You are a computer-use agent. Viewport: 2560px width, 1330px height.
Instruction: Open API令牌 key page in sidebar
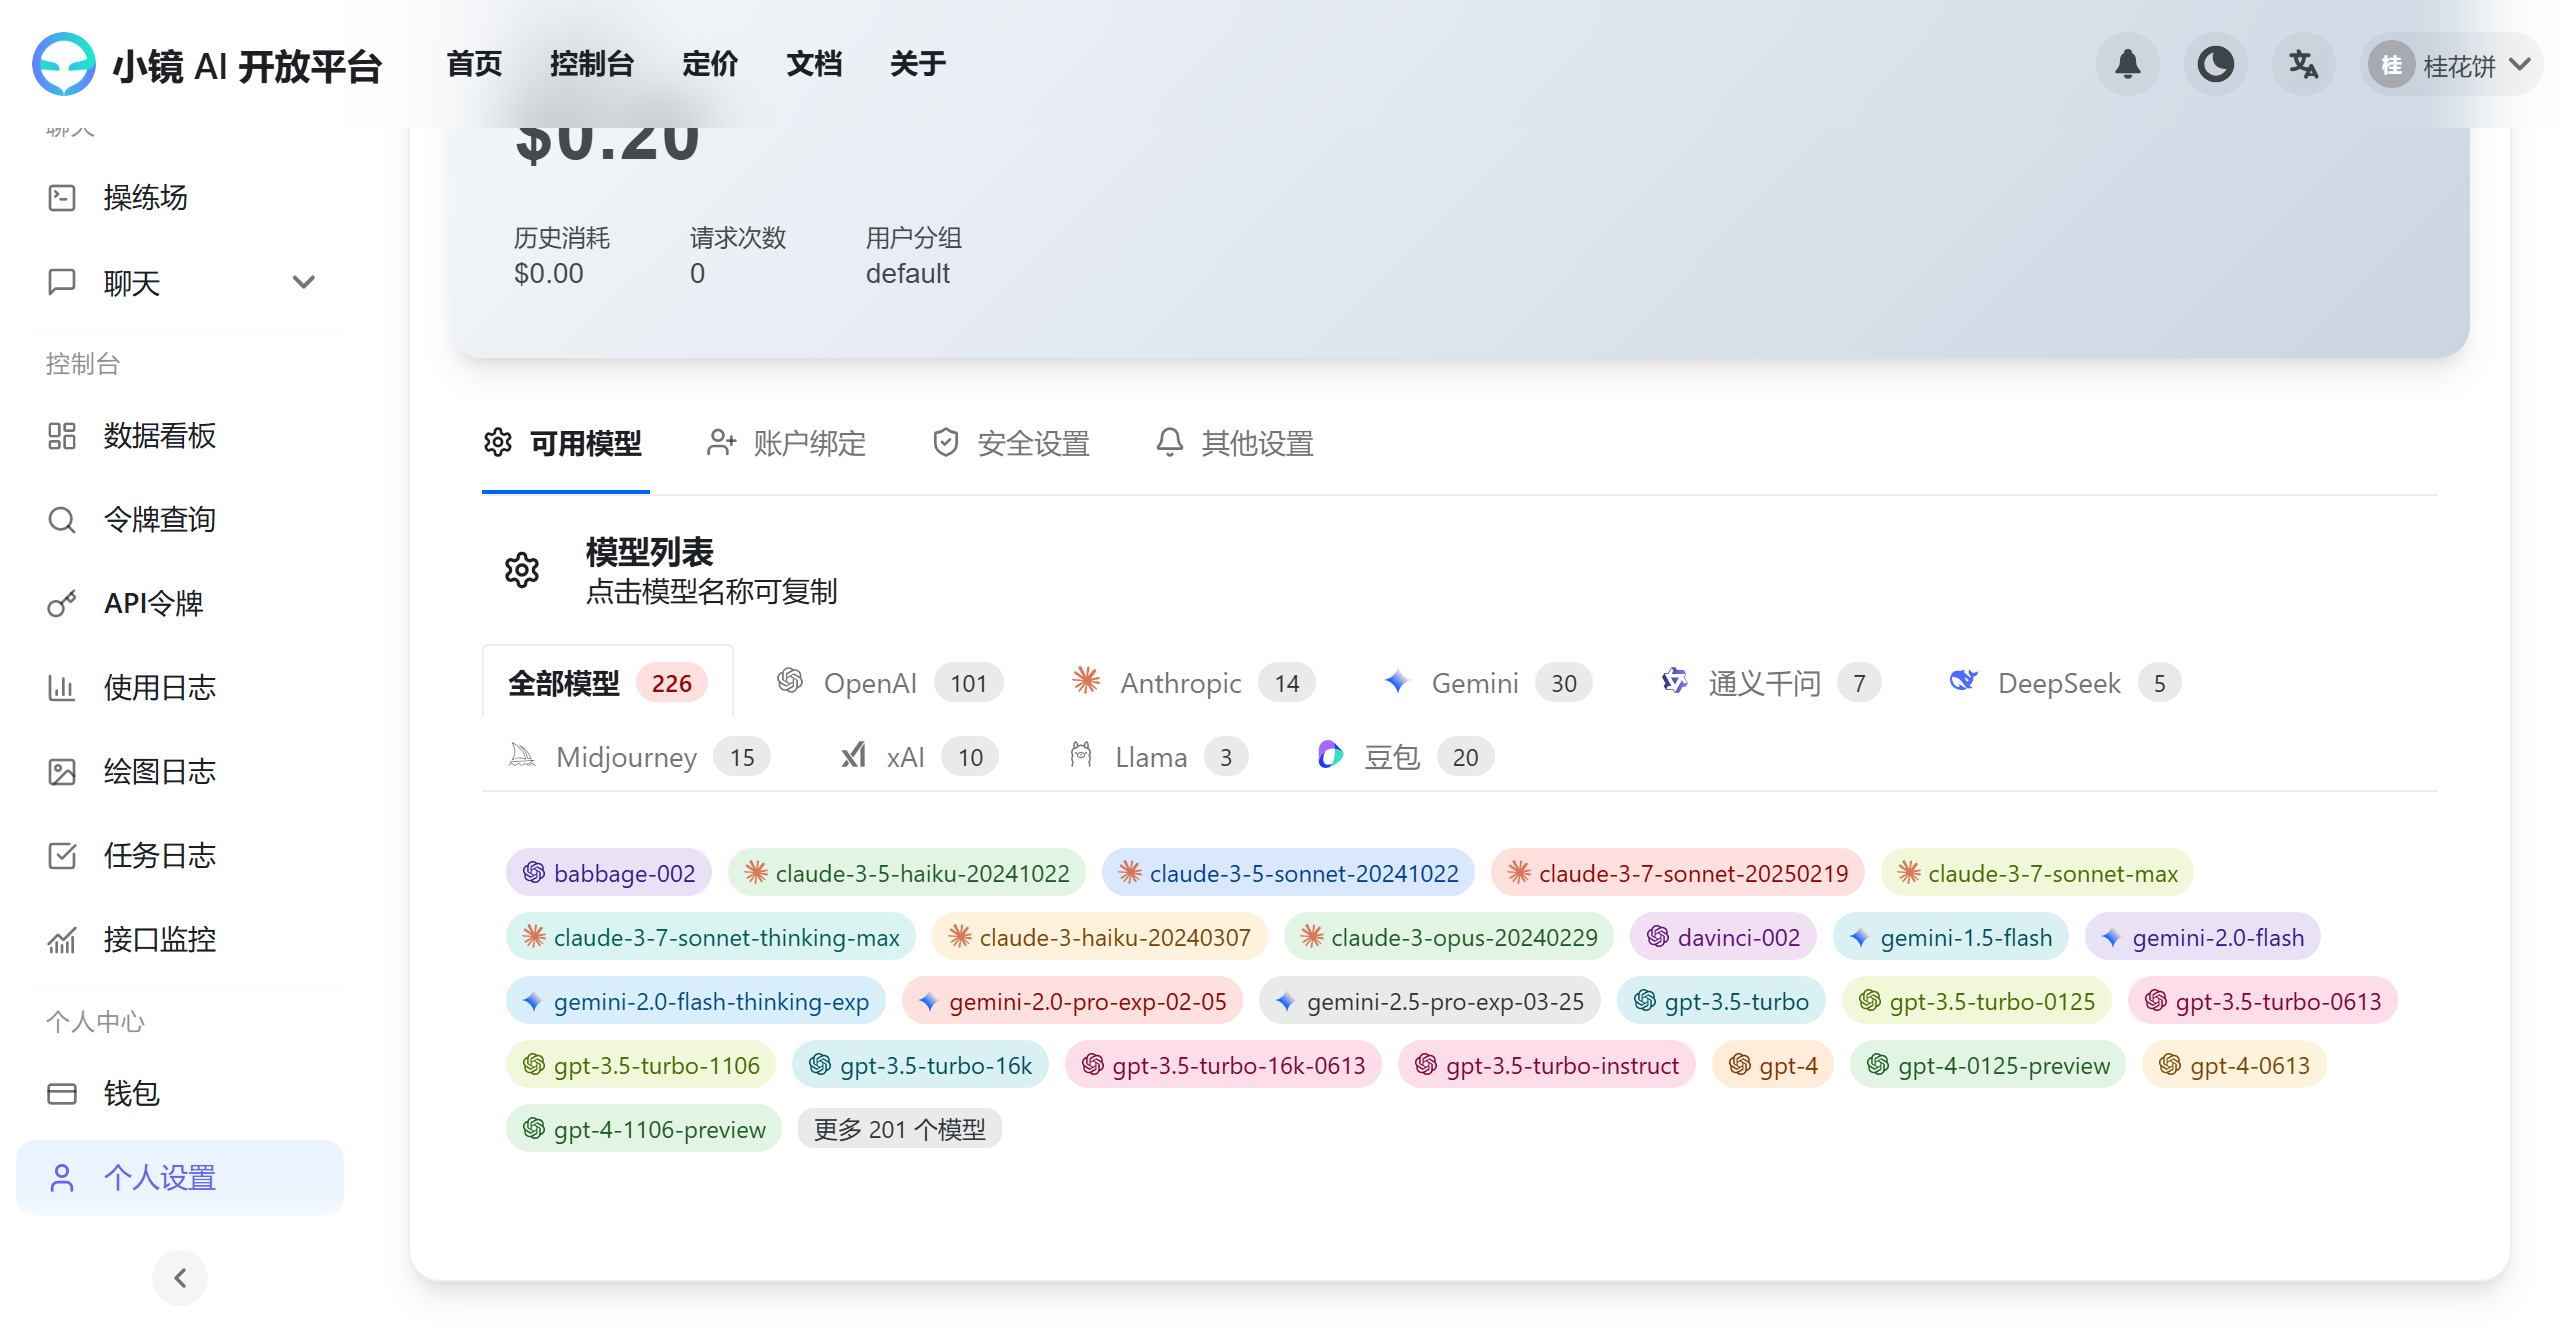tap(180, 604)
